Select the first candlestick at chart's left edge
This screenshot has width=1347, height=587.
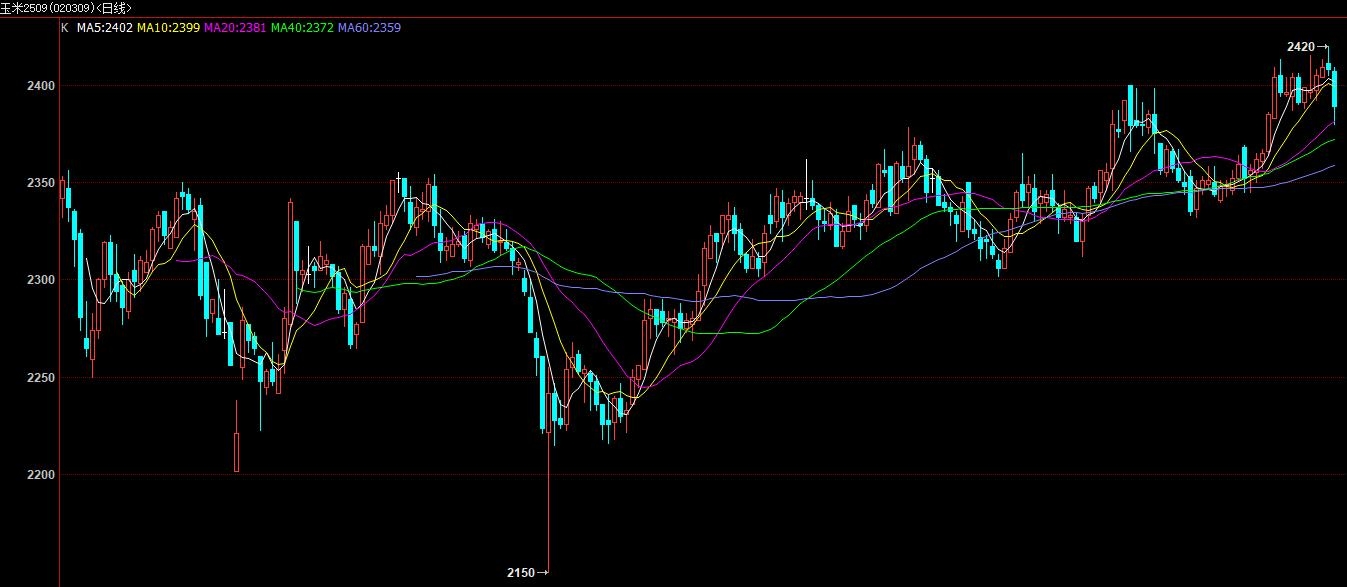63,190
